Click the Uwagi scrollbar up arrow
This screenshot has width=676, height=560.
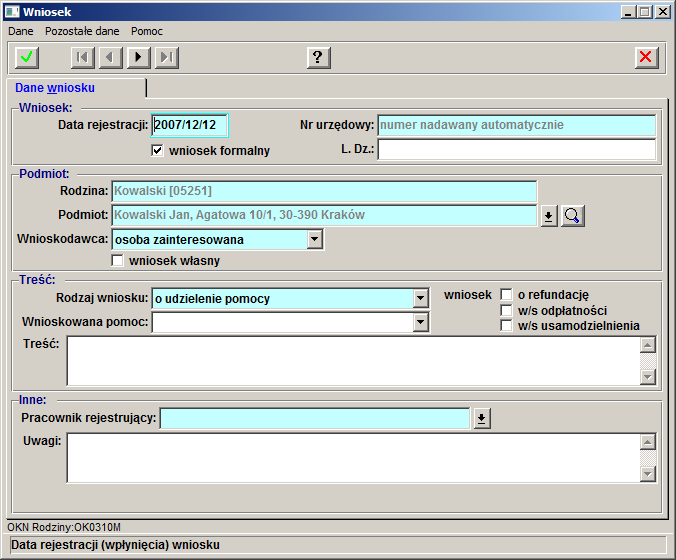tap(648, 442)
